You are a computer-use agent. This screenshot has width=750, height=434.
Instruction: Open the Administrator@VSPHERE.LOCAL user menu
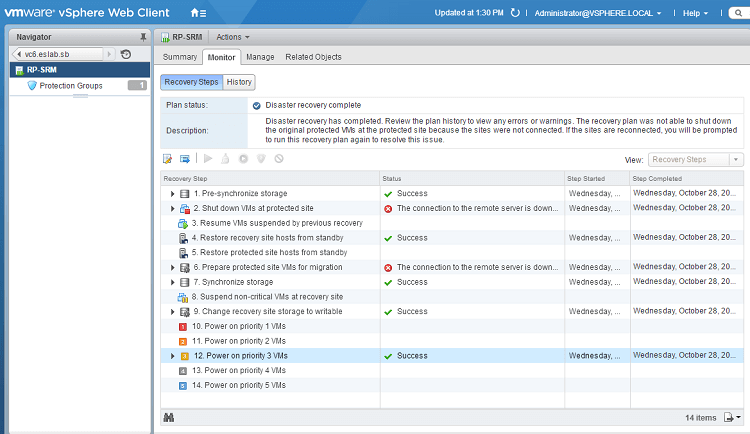tap(610, 13)
